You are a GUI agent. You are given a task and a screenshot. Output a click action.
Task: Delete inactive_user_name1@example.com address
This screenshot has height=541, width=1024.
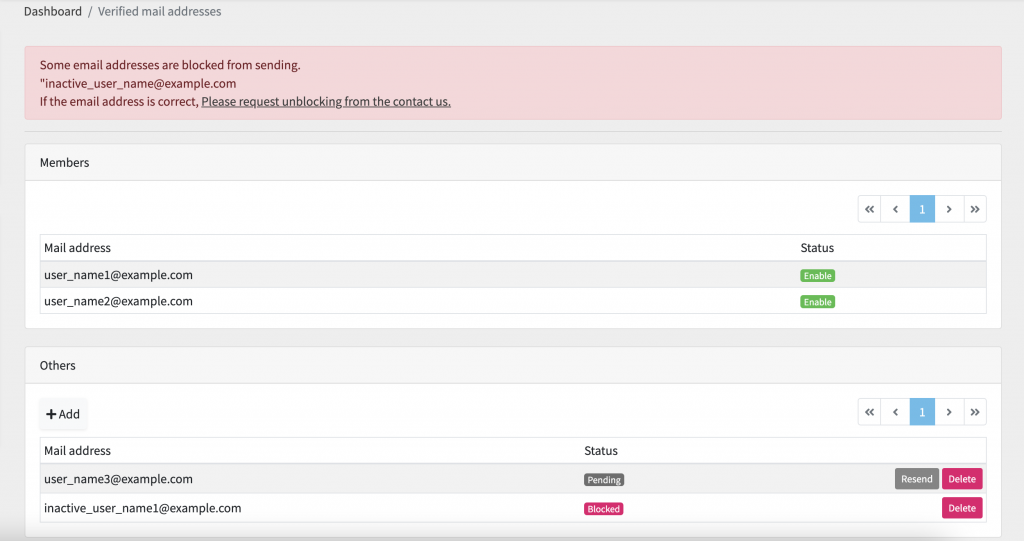tap(962, 508)
